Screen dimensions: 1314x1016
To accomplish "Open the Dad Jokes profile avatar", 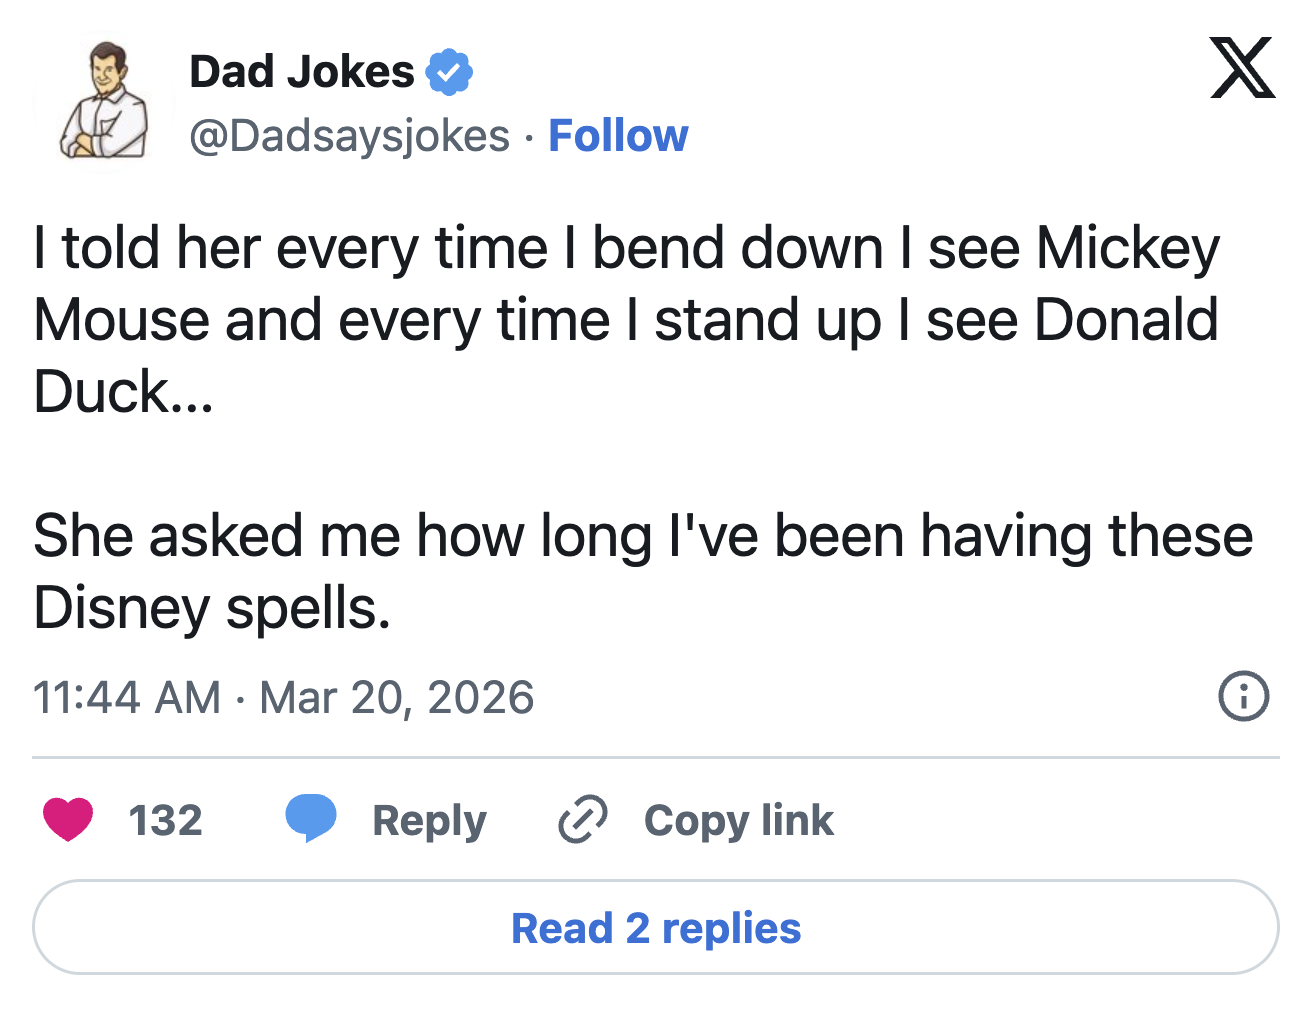I will pyautogui.click(x=104, y=101).
